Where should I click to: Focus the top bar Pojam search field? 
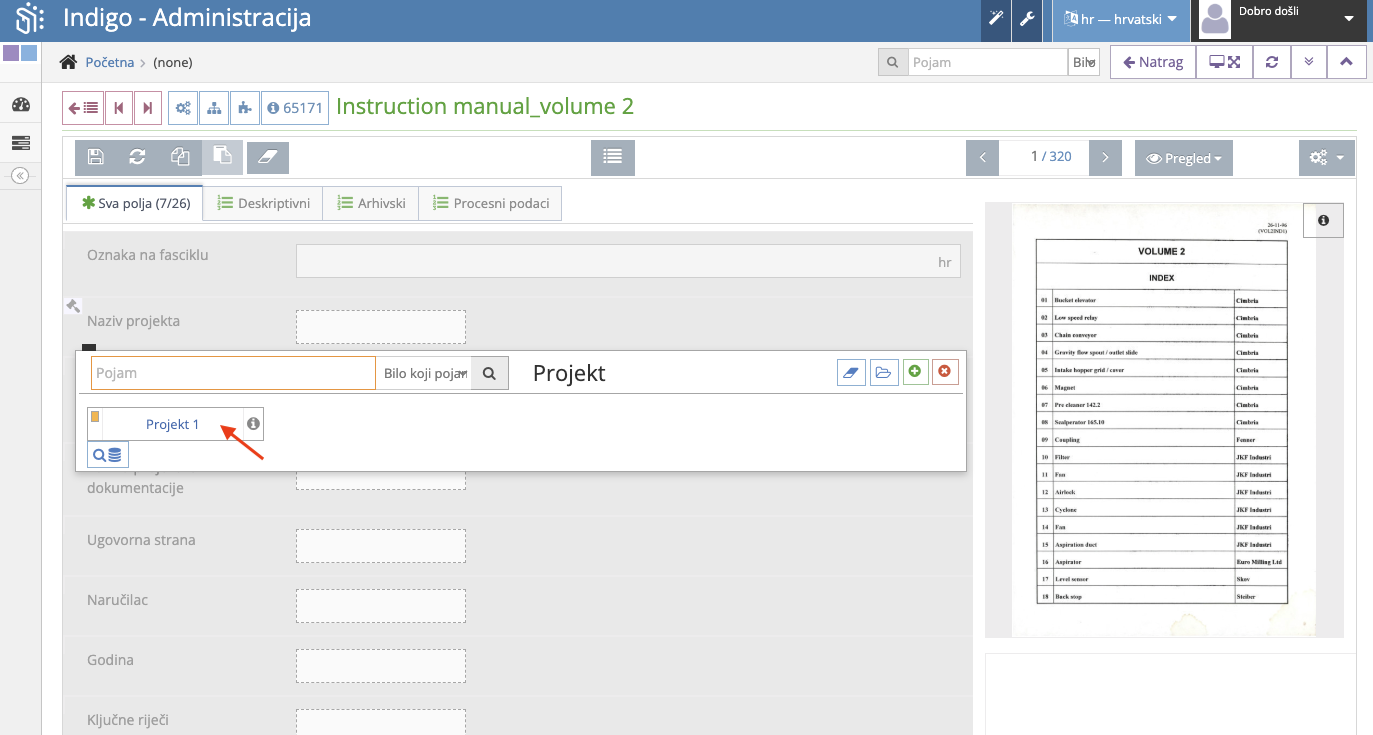[x=987, y=62]
